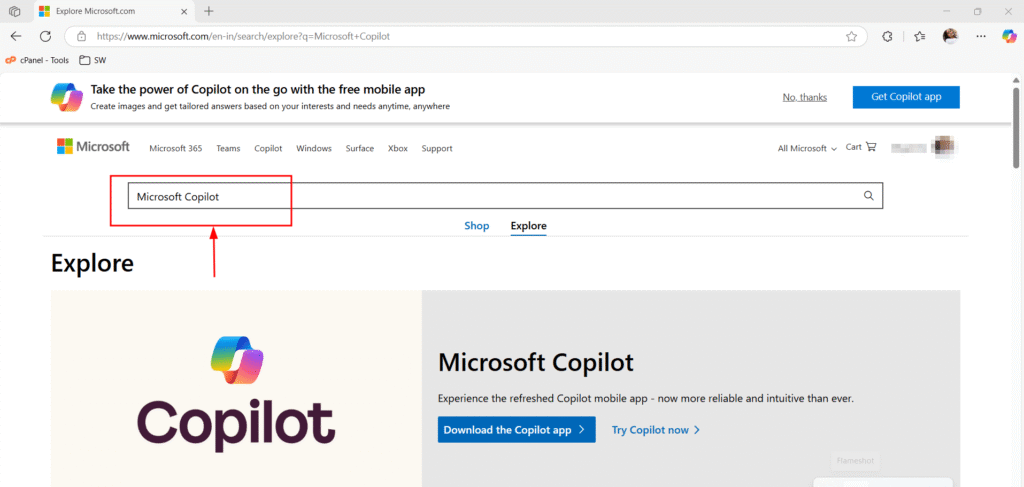1024x487 pixels.
Task: Open Microsoft 365 nav link
Action: pyautogui.click(x=176, y=148)
